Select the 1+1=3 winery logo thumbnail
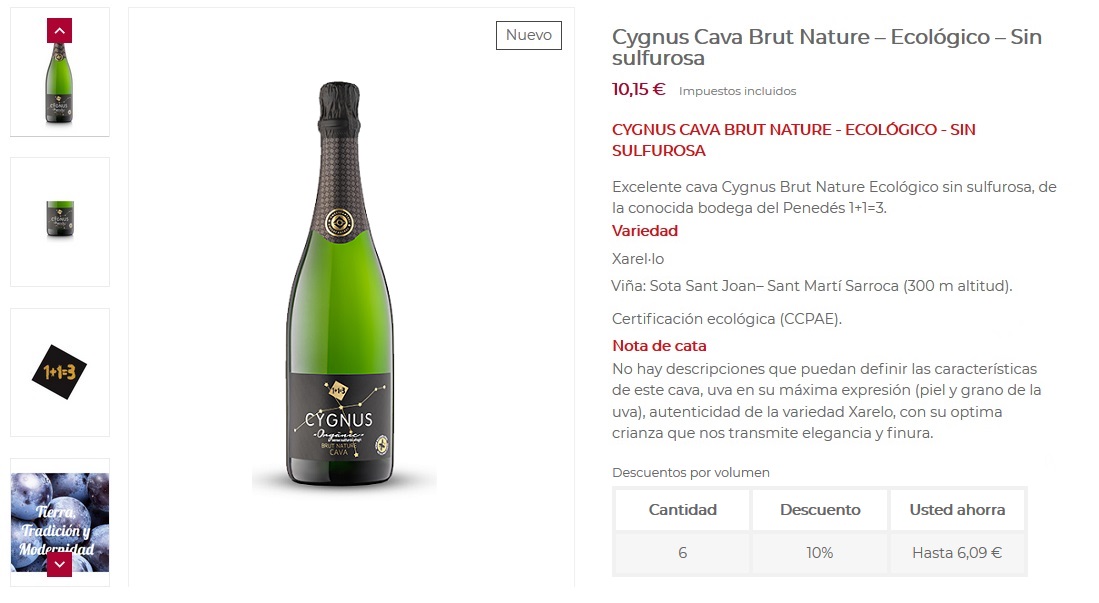This screenshot has width=1099, height=603. coord(60,372)
